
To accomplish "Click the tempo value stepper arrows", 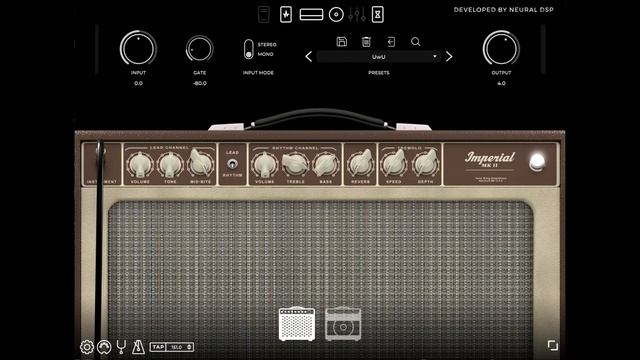I will point(189,347).
